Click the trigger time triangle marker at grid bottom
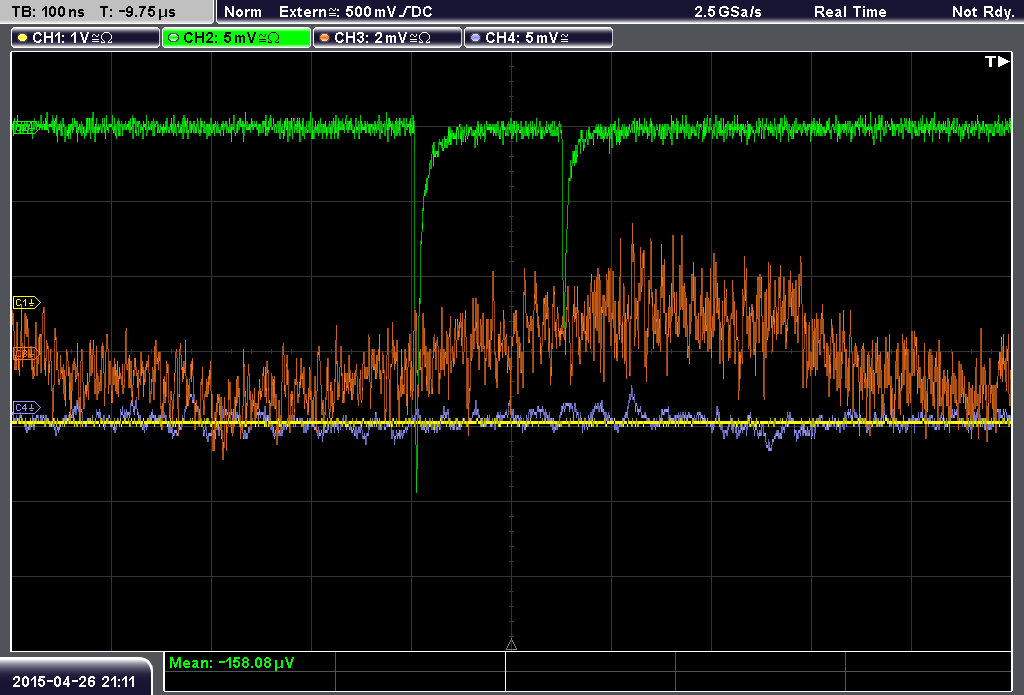 [511, 644]
